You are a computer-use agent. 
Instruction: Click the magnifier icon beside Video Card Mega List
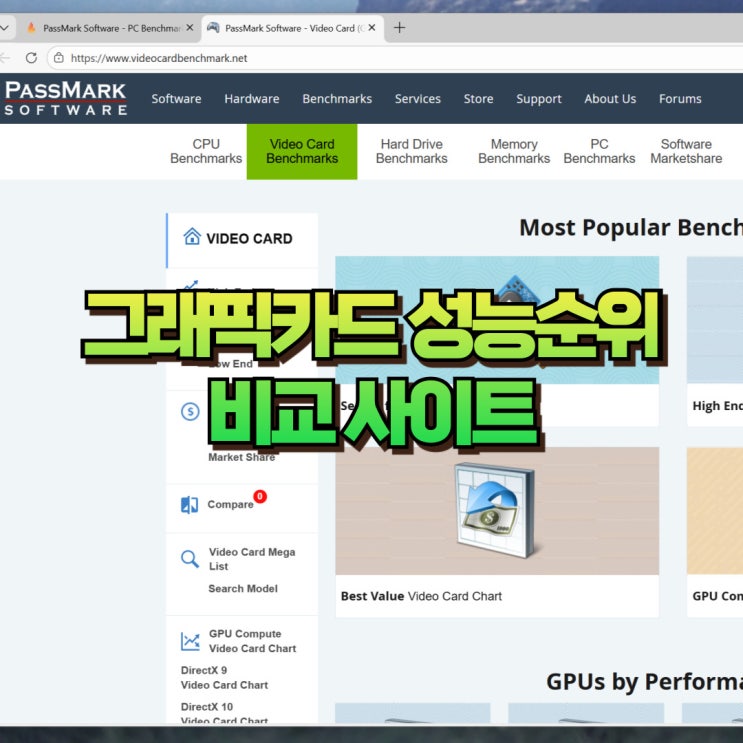tap(190, 559)
